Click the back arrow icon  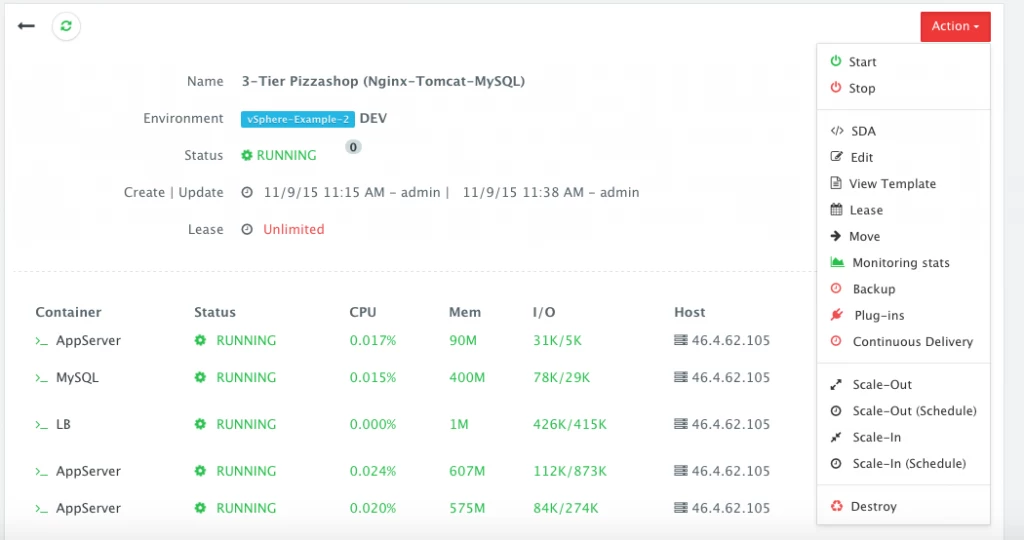(x=26, y=26)
